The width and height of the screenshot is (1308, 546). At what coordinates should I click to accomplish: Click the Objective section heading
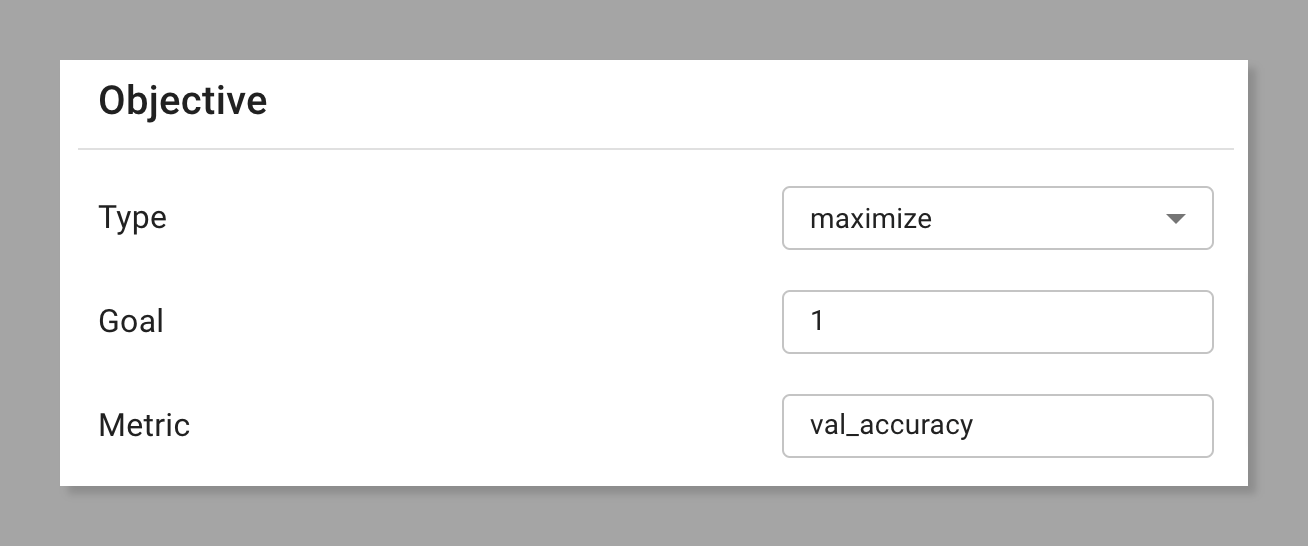[183, 101]
